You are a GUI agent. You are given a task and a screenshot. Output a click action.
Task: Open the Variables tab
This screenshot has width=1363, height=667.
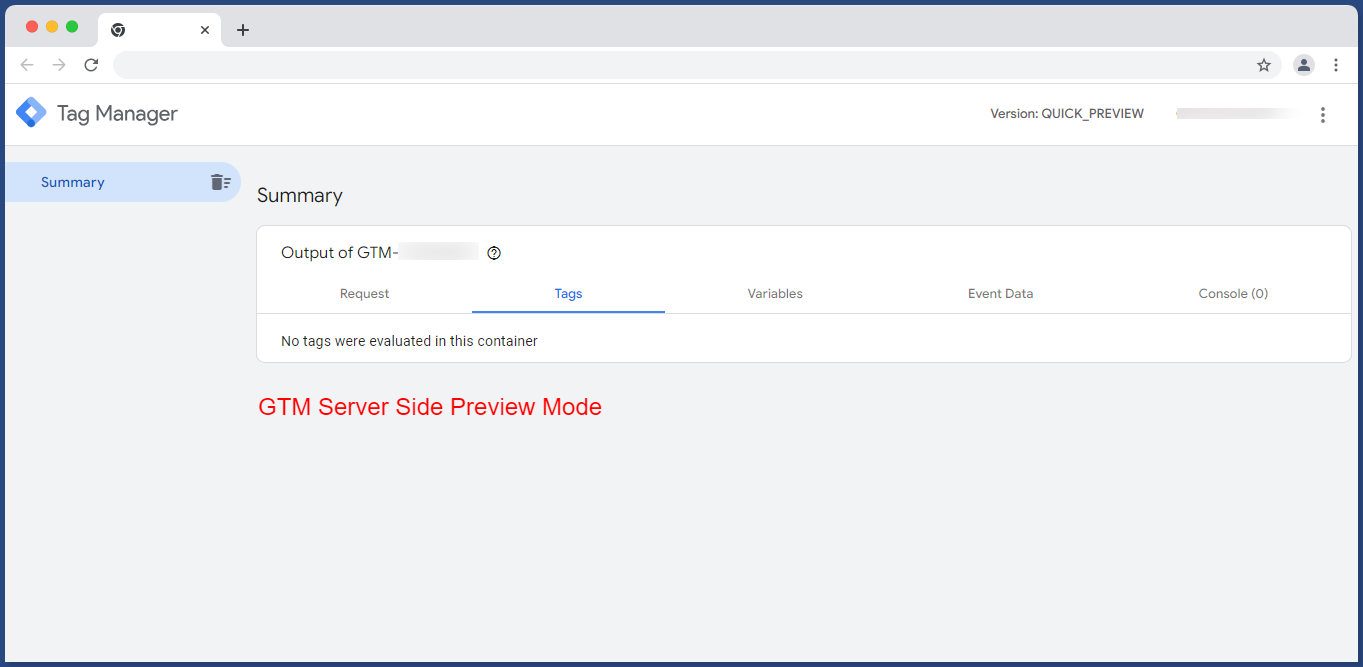pyautogui.click(x=775, y=294)
